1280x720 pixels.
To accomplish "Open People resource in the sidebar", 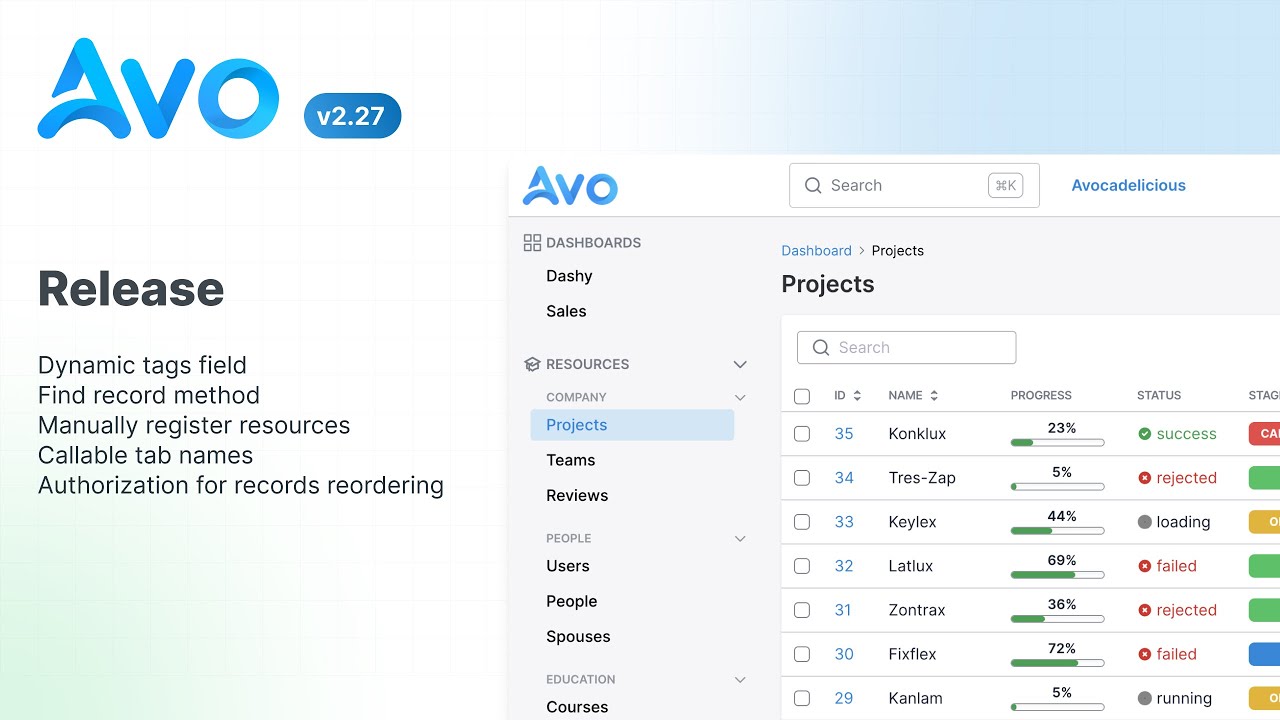I will tap(572, 601).
